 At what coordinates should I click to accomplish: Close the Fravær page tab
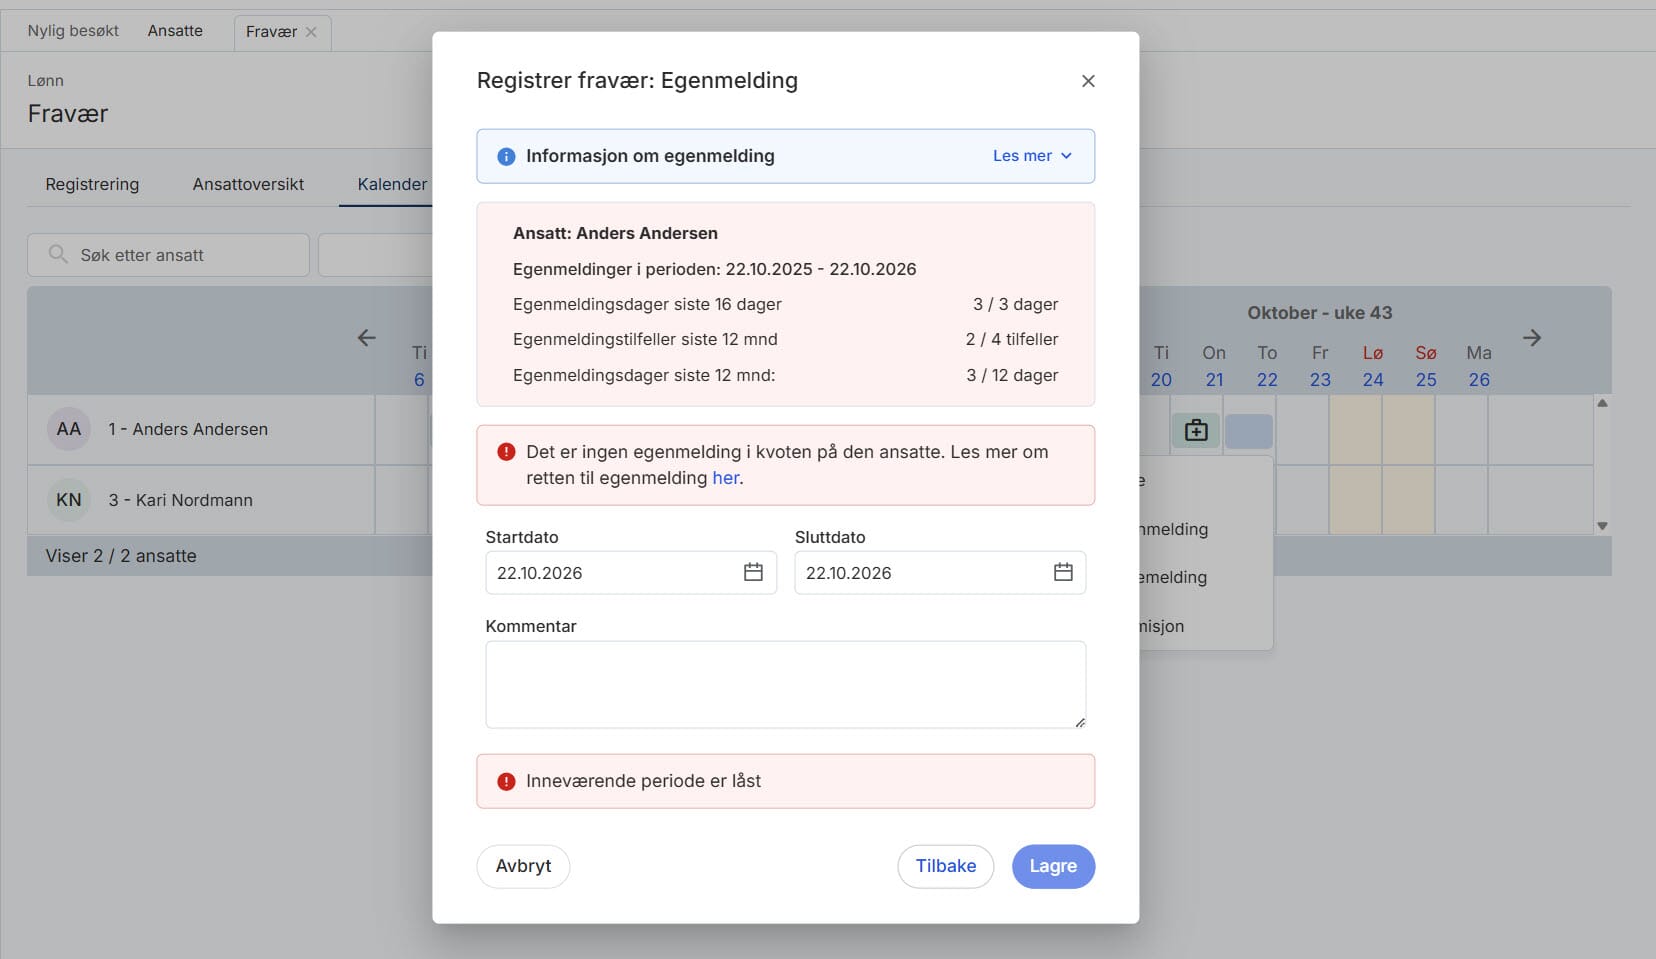coord(311,32)
